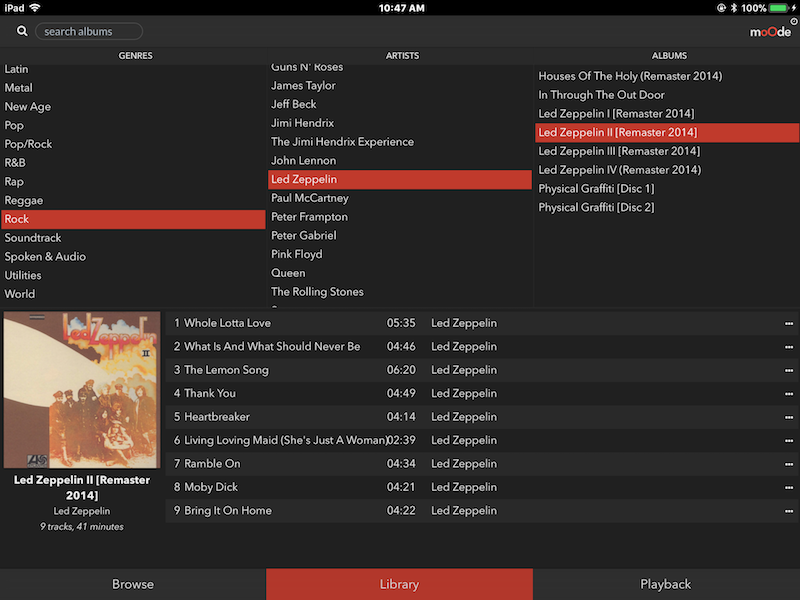This screenshot has height=600, width=800.
Task: Open options for Living Loving Maid track
Action: point(789,441)
